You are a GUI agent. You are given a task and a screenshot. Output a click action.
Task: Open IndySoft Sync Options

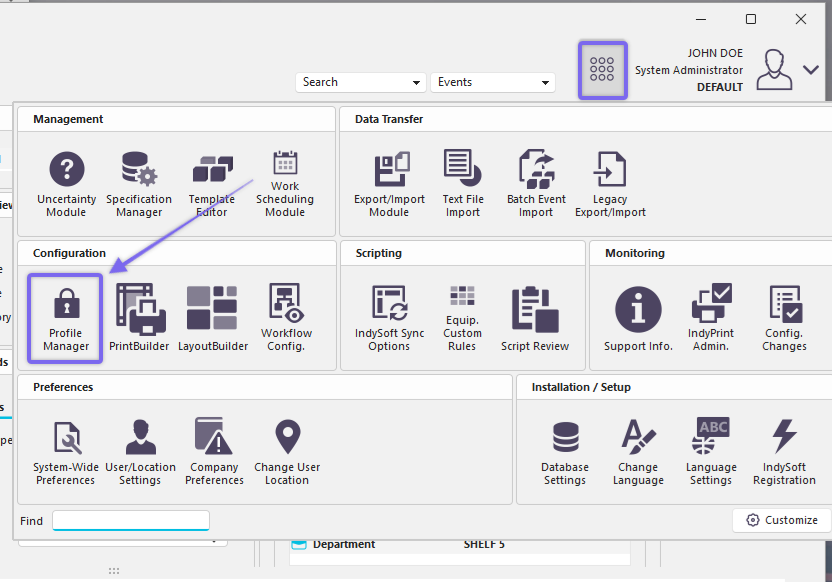tap(389, 318)
